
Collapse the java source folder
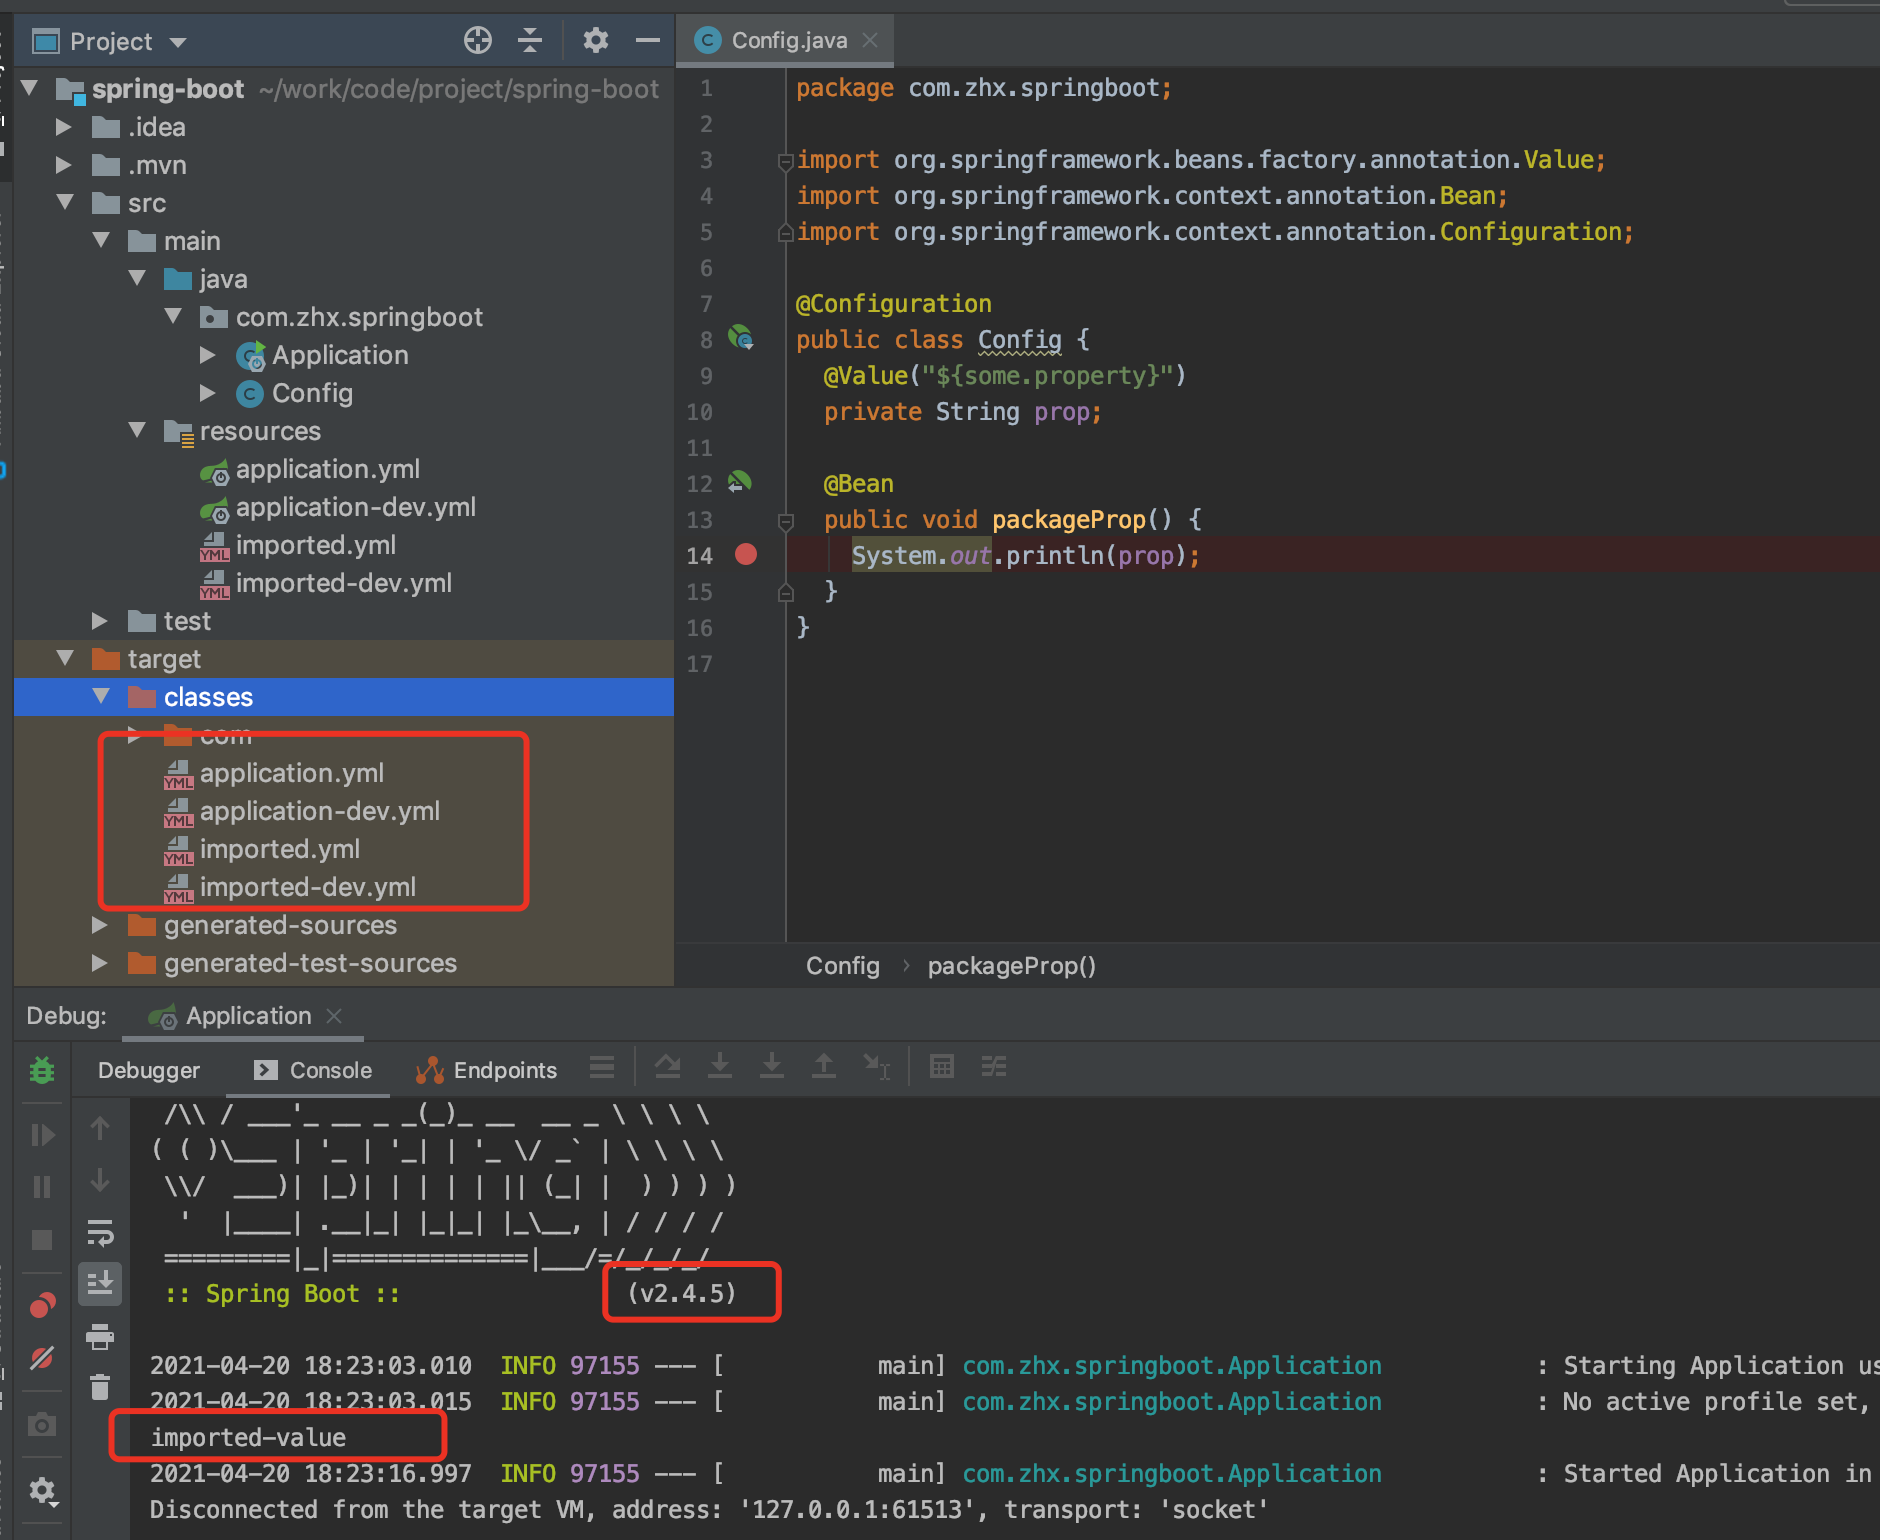pyautogui.click(x=138, y=278)
